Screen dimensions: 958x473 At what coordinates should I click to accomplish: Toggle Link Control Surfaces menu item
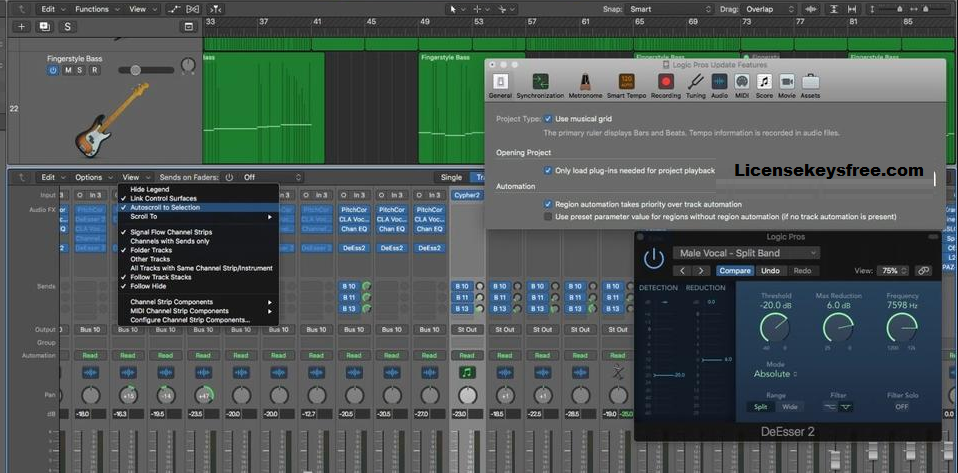click(199, 199)
